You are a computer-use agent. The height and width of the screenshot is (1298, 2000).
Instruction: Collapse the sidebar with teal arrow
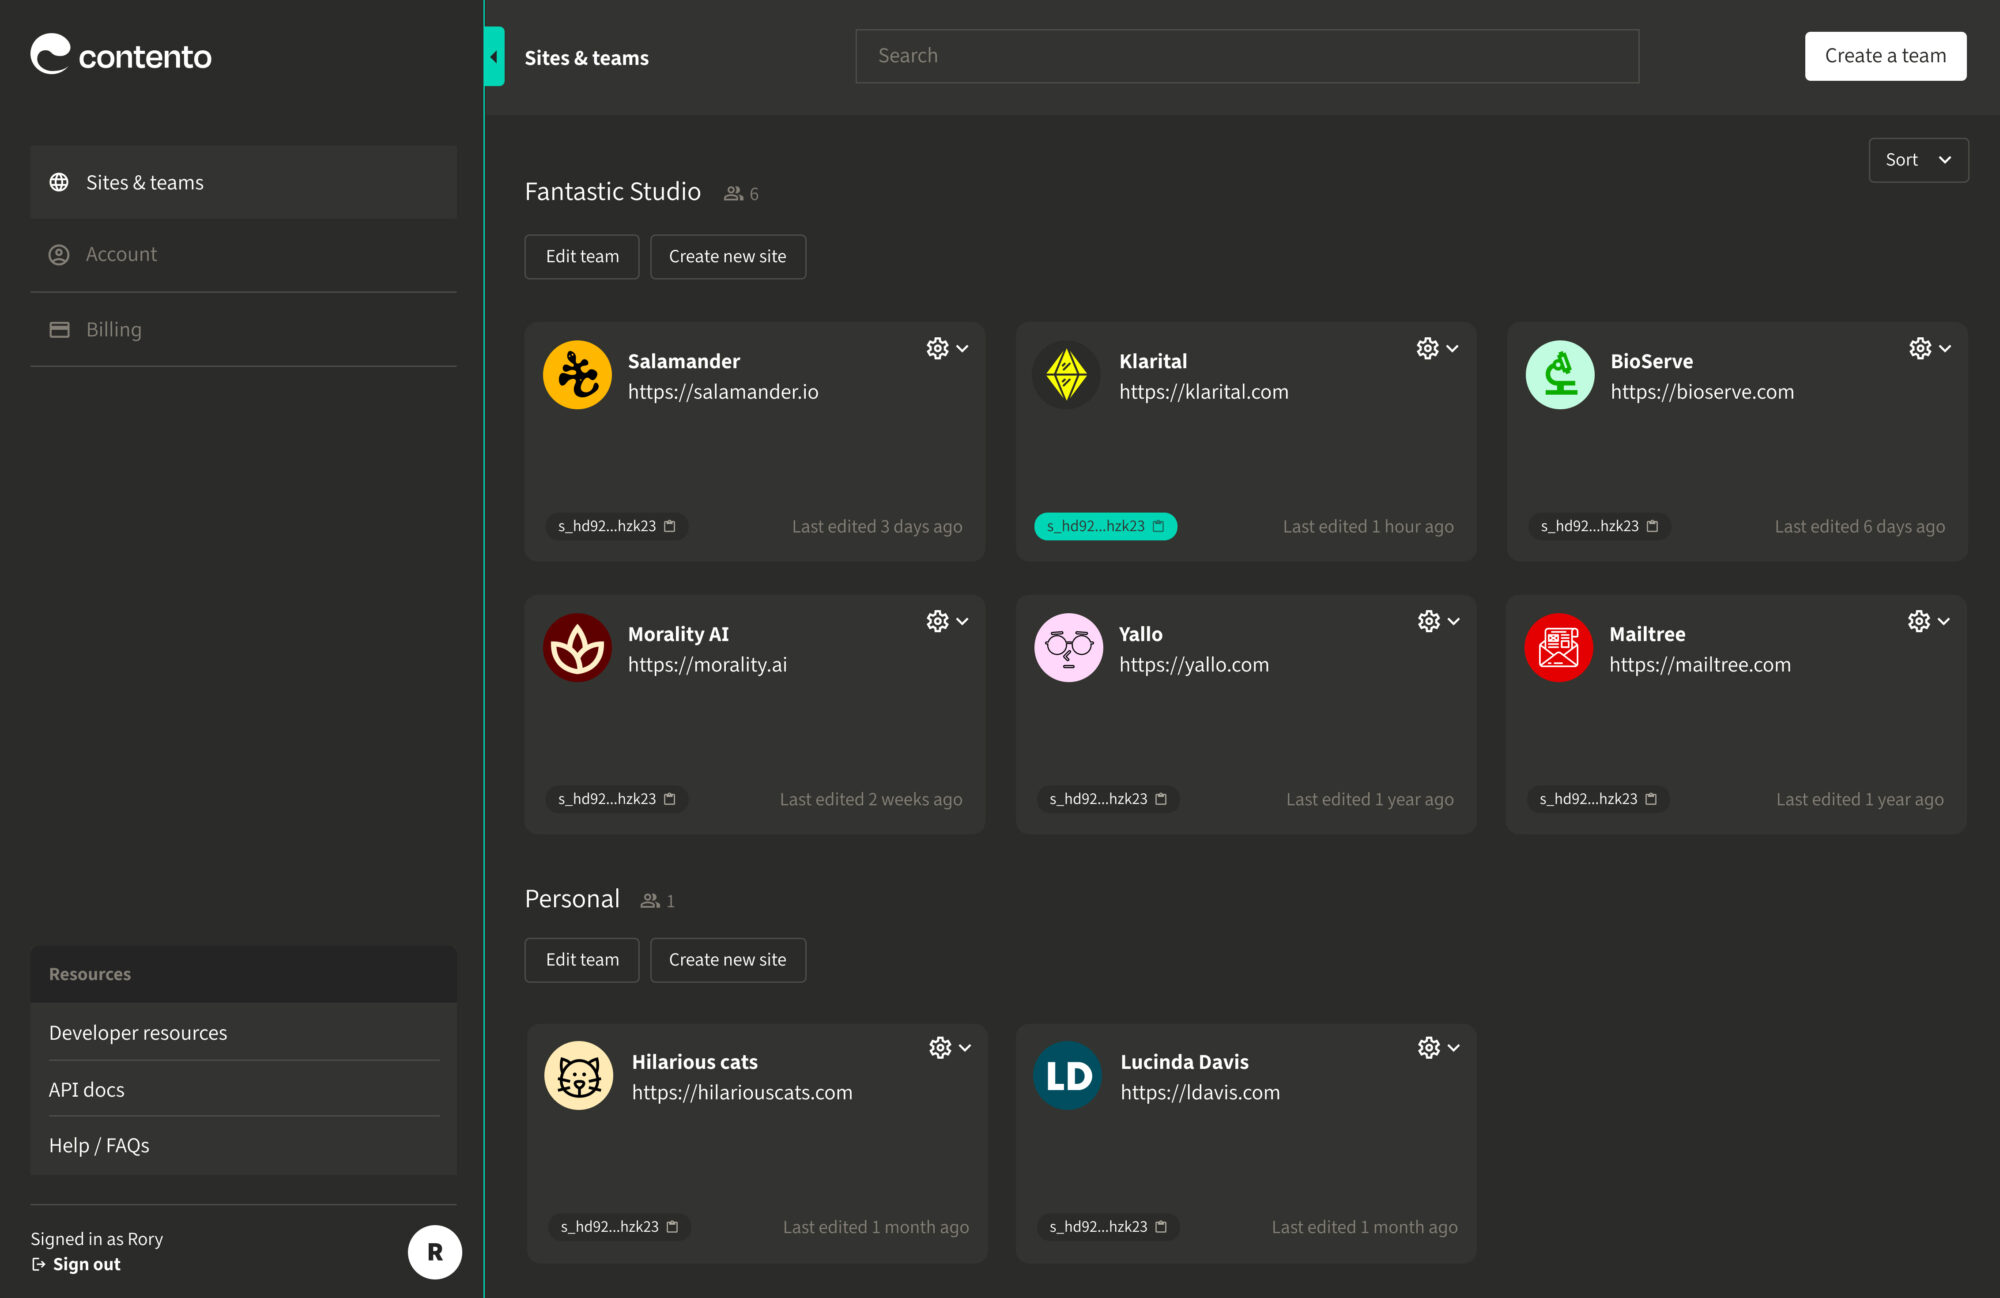pyautogui.click(x=494, y=57)
